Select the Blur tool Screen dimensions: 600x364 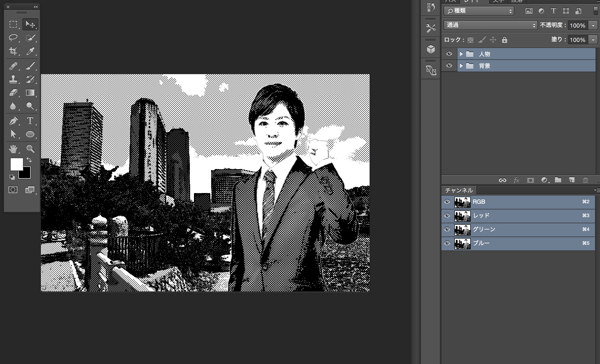click(x=13, y=106)
